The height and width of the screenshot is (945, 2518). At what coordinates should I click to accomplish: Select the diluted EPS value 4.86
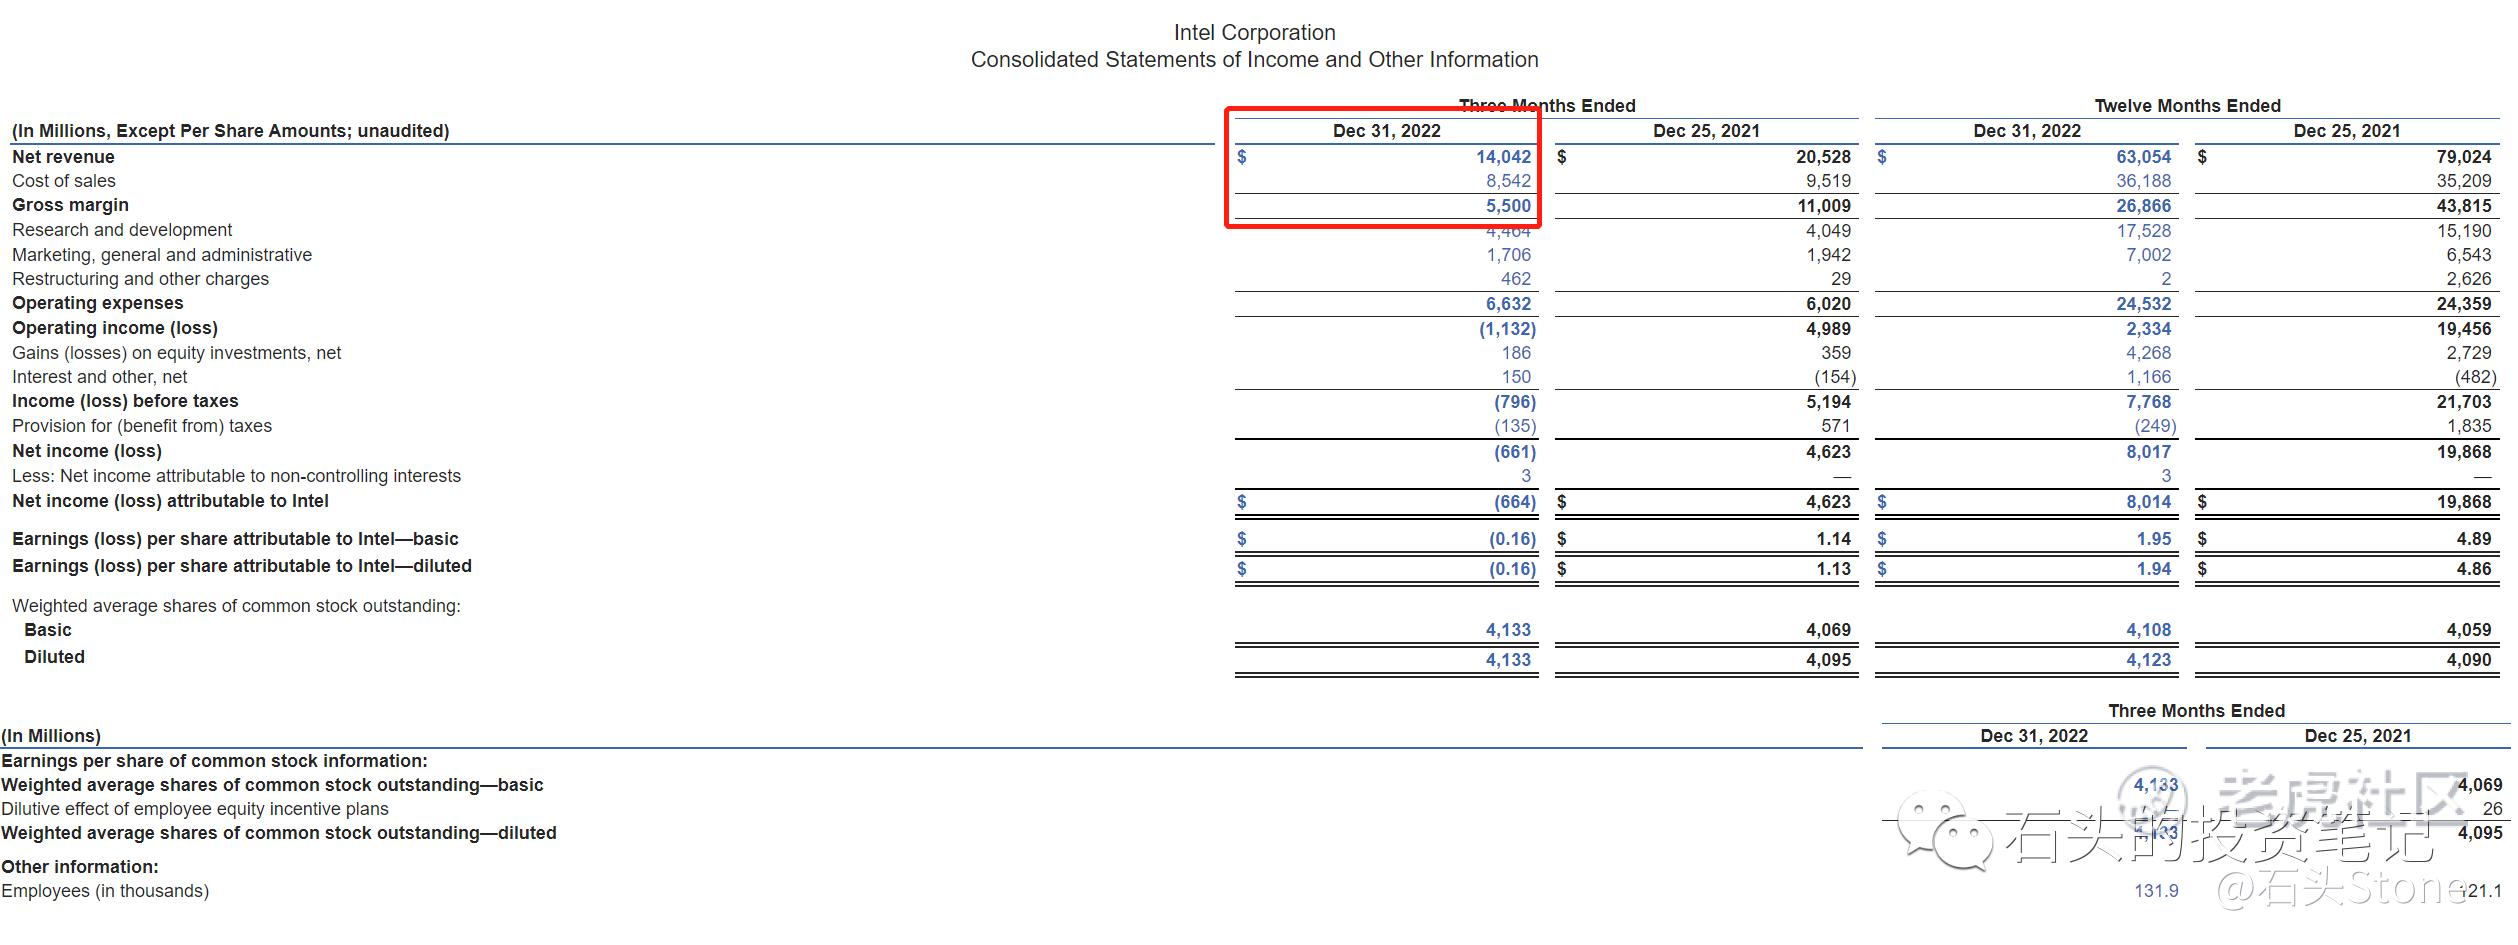point(2473,569)
